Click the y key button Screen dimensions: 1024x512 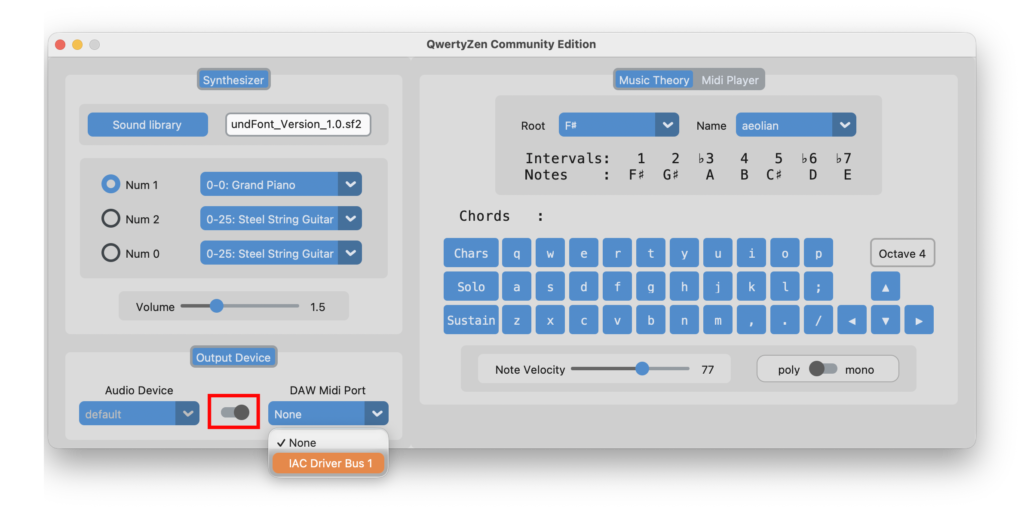(684, 253)
